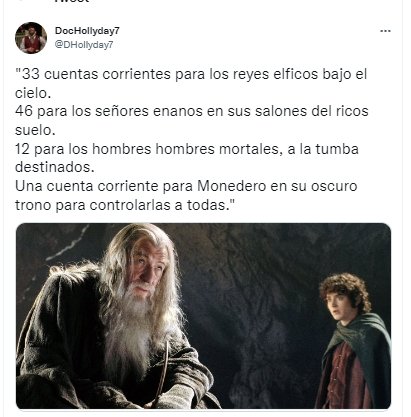Screen dimensions: 411x417
Task: Click the grey-bearded wizard's face in the photo
Action: point(149,267)
